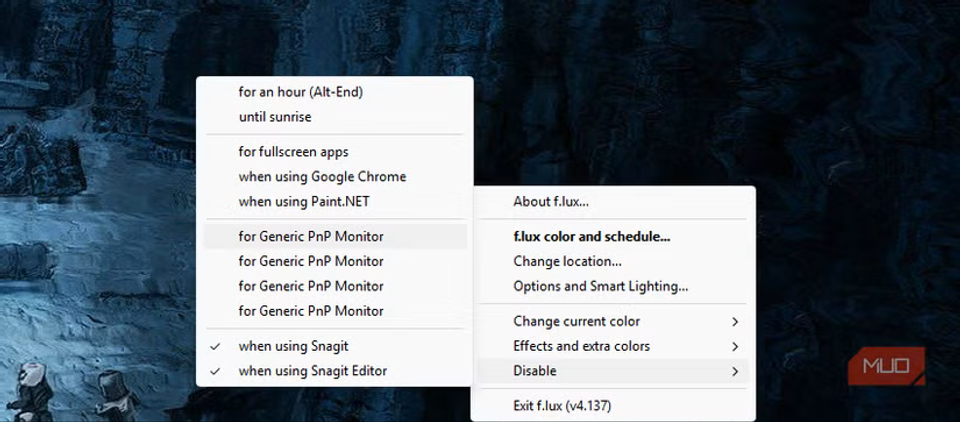Select "when using Paint.NET" entry
The image size is (960, 422).
tap(304, 201)
